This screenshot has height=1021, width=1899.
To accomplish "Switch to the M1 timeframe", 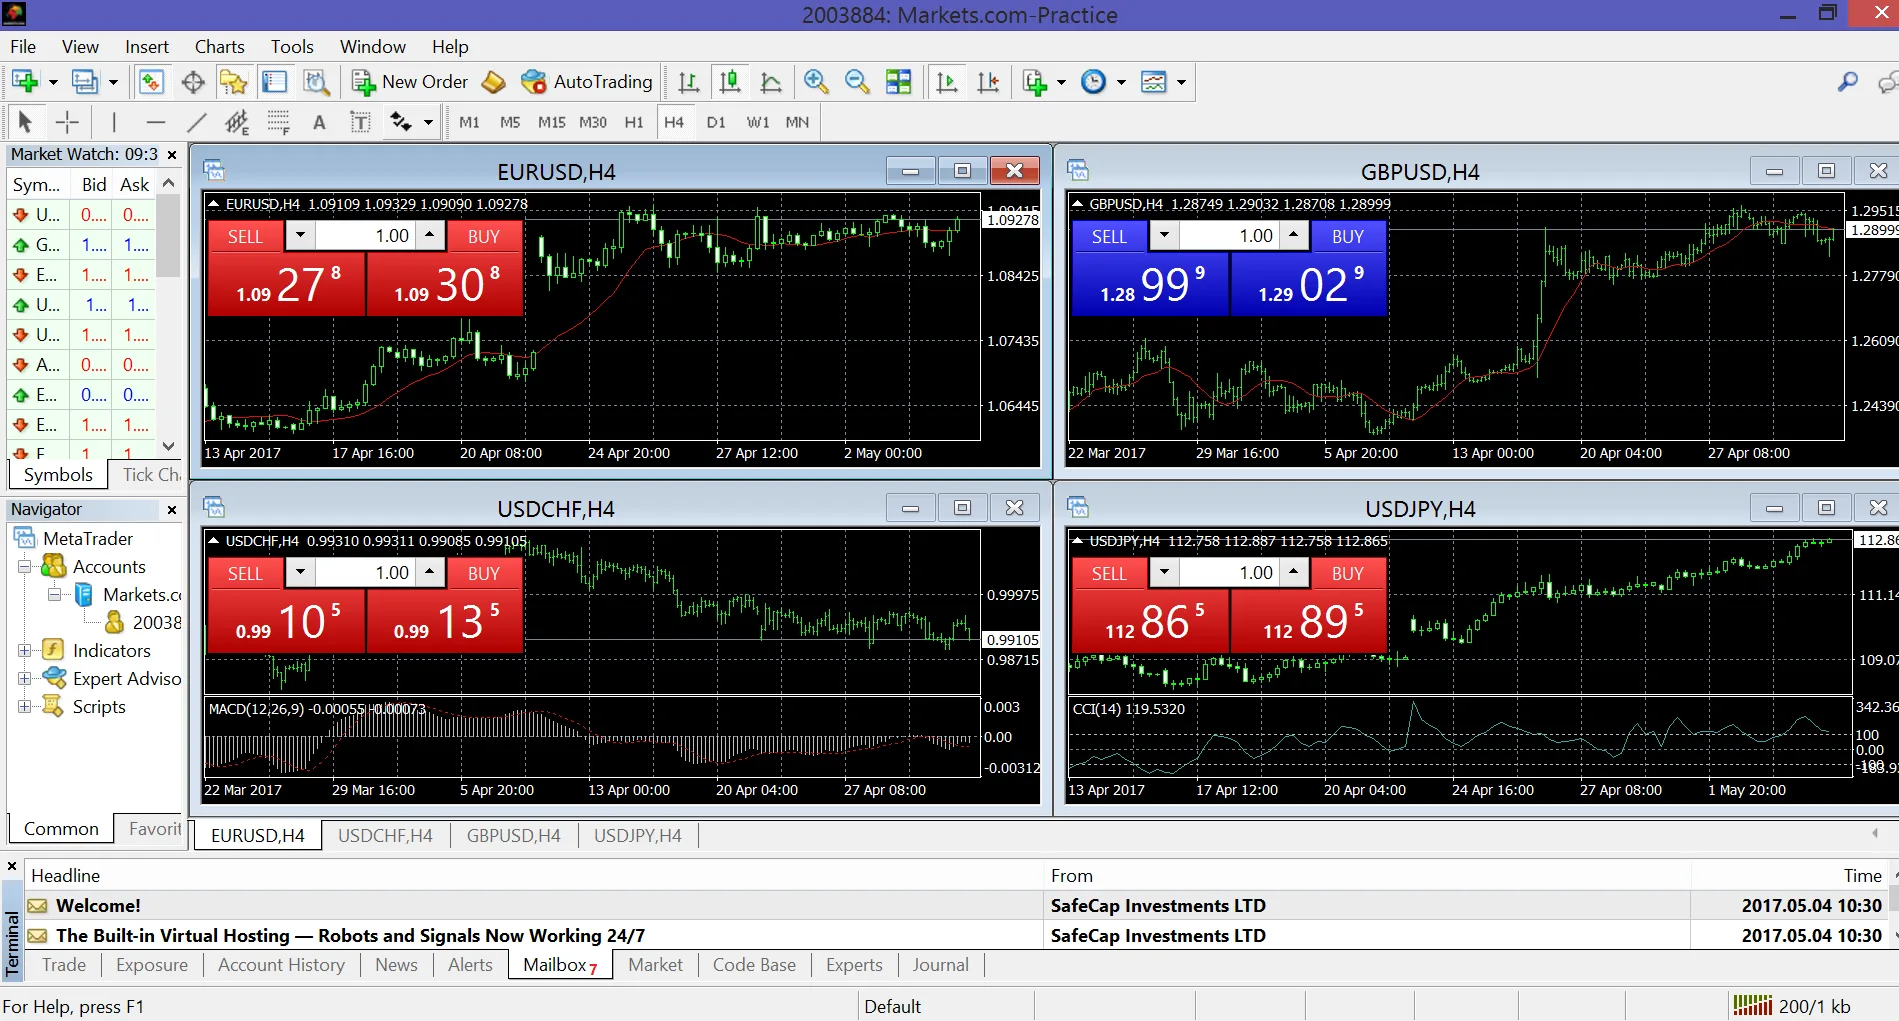I will [x=469, y=122].
